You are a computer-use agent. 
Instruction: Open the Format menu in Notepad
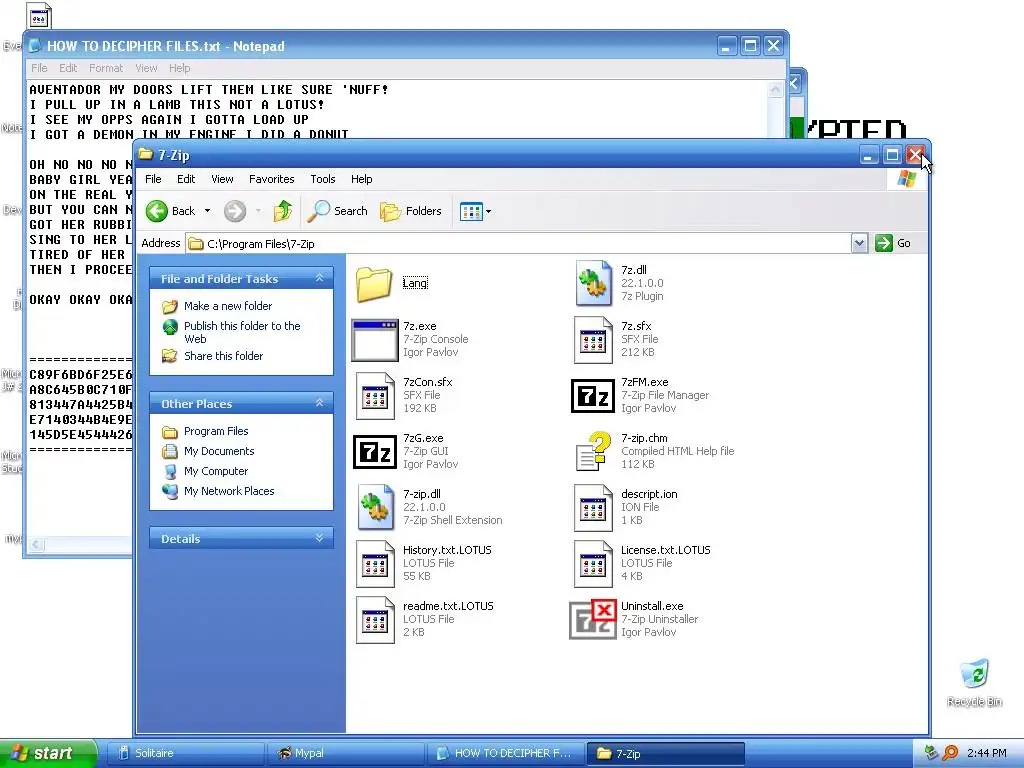point(106,68)
